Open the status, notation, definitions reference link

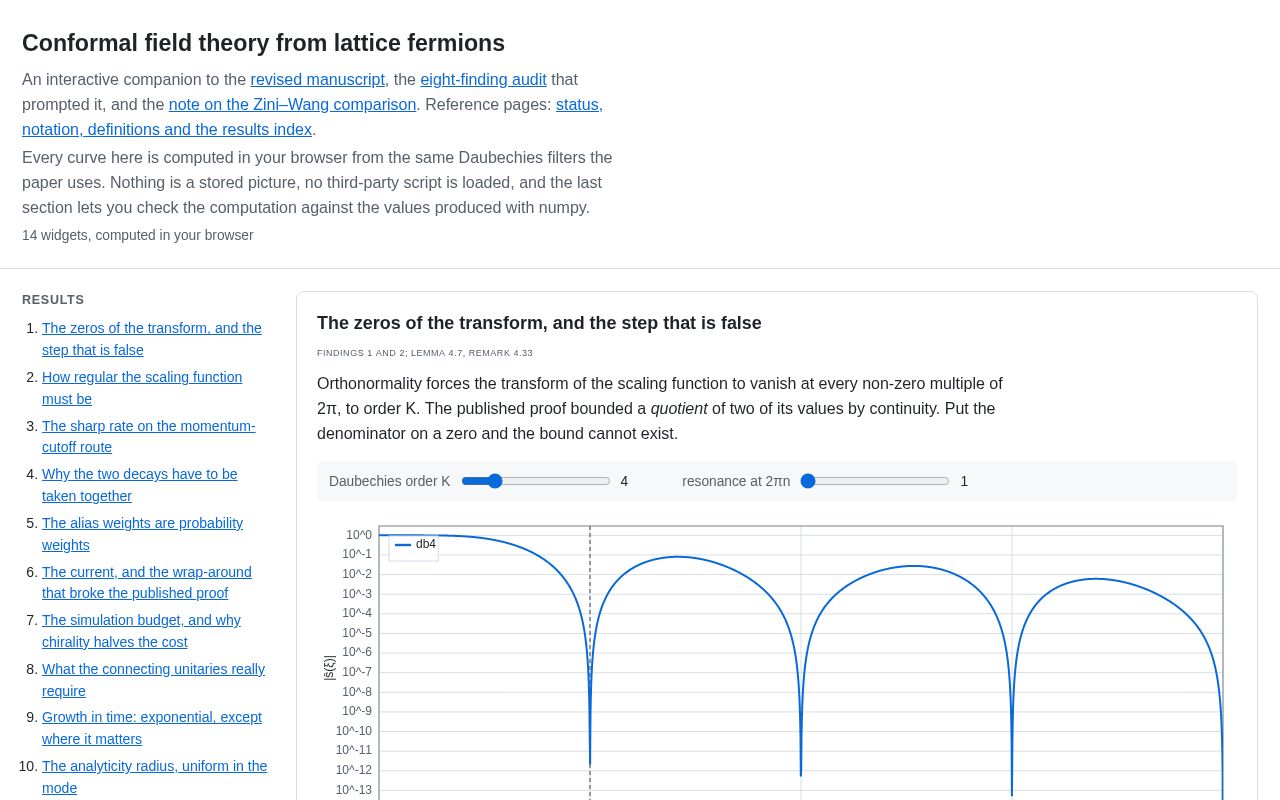coord(312,117)
